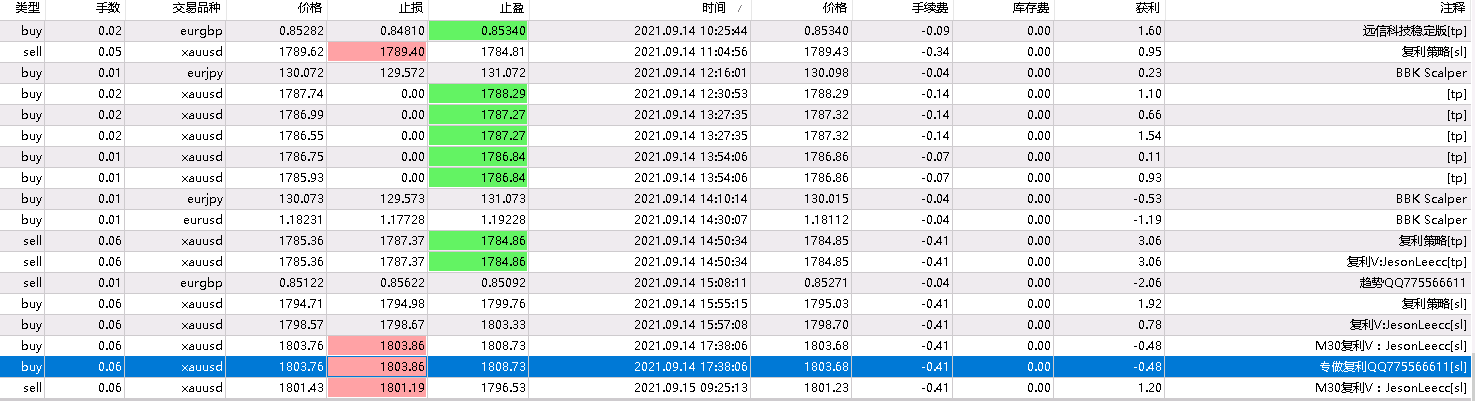Click the time 2021.09.14 15:55:15
The image size is (1475, 401).
pyautogui.click(x=691, y=303)
